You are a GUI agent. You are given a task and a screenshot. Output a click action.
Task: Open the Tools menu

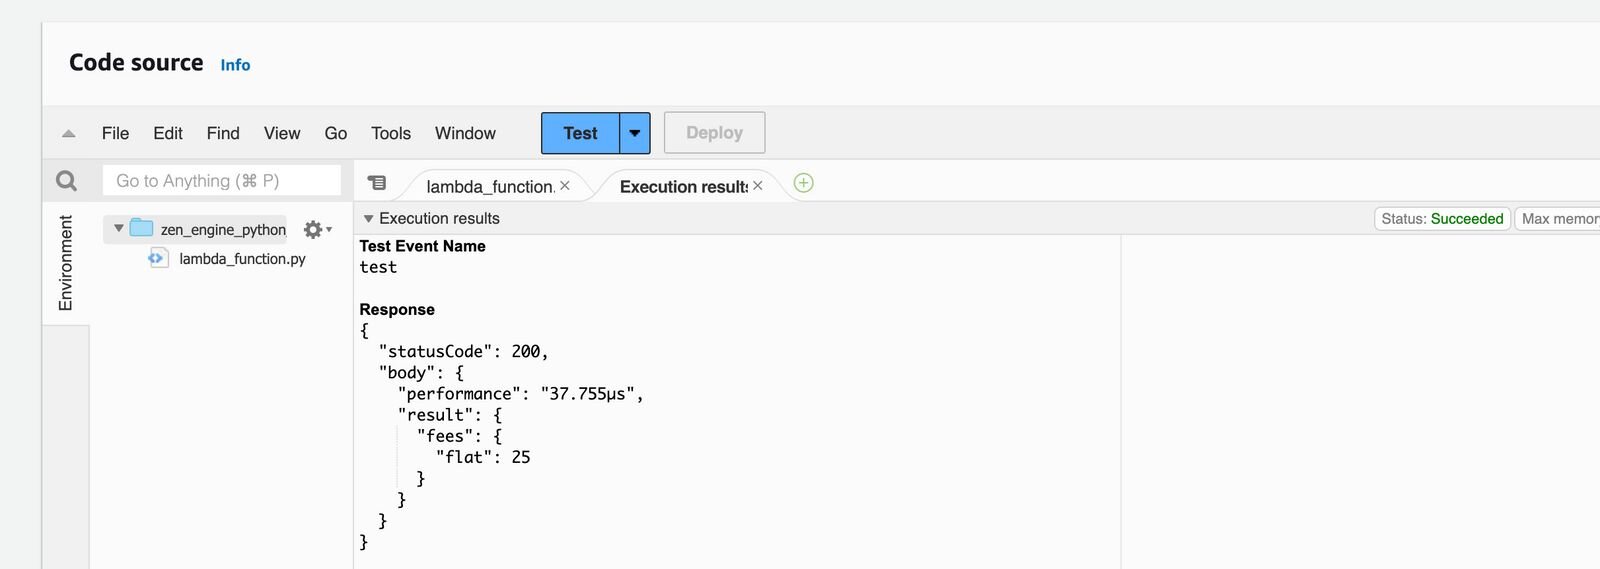click(x=391, y=133)
